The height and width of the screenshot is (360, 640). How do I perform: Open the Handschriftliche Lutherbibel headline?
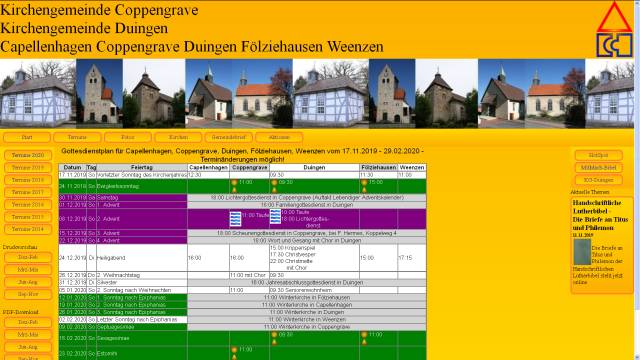pyautogui.click(x=600, y=215)
